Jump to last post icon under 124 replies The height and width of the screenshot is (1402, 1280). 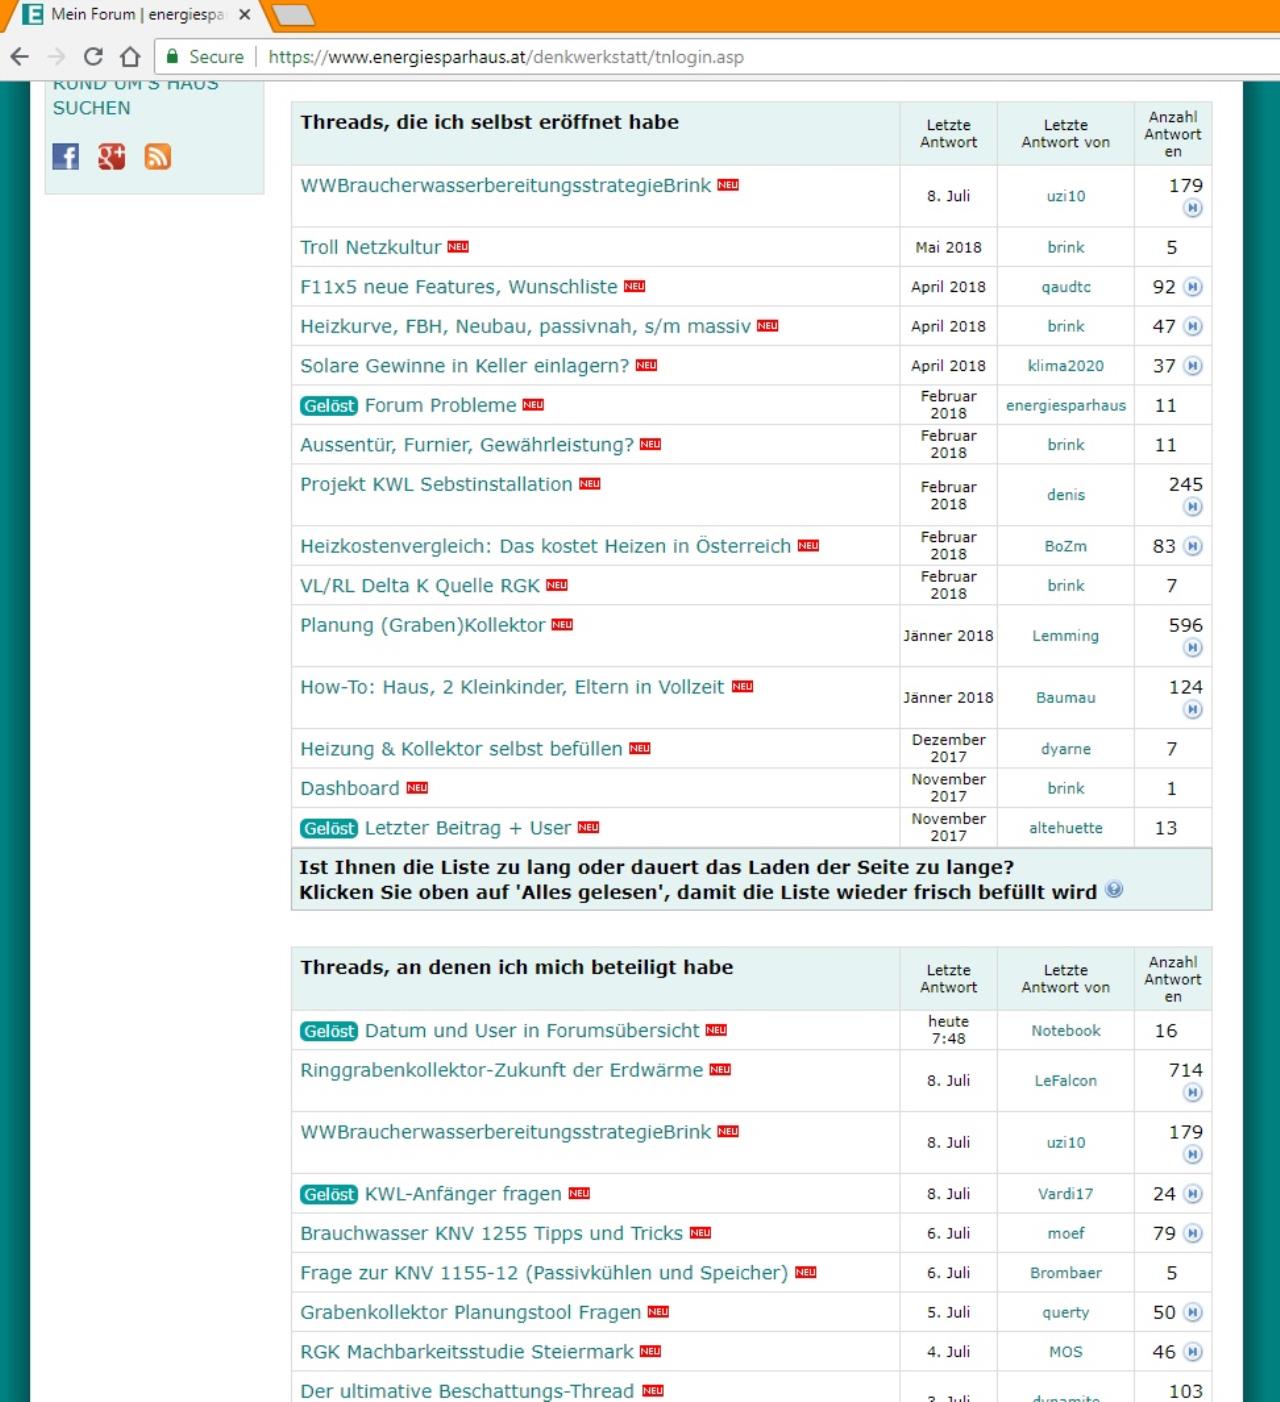tap(1193, 710)
